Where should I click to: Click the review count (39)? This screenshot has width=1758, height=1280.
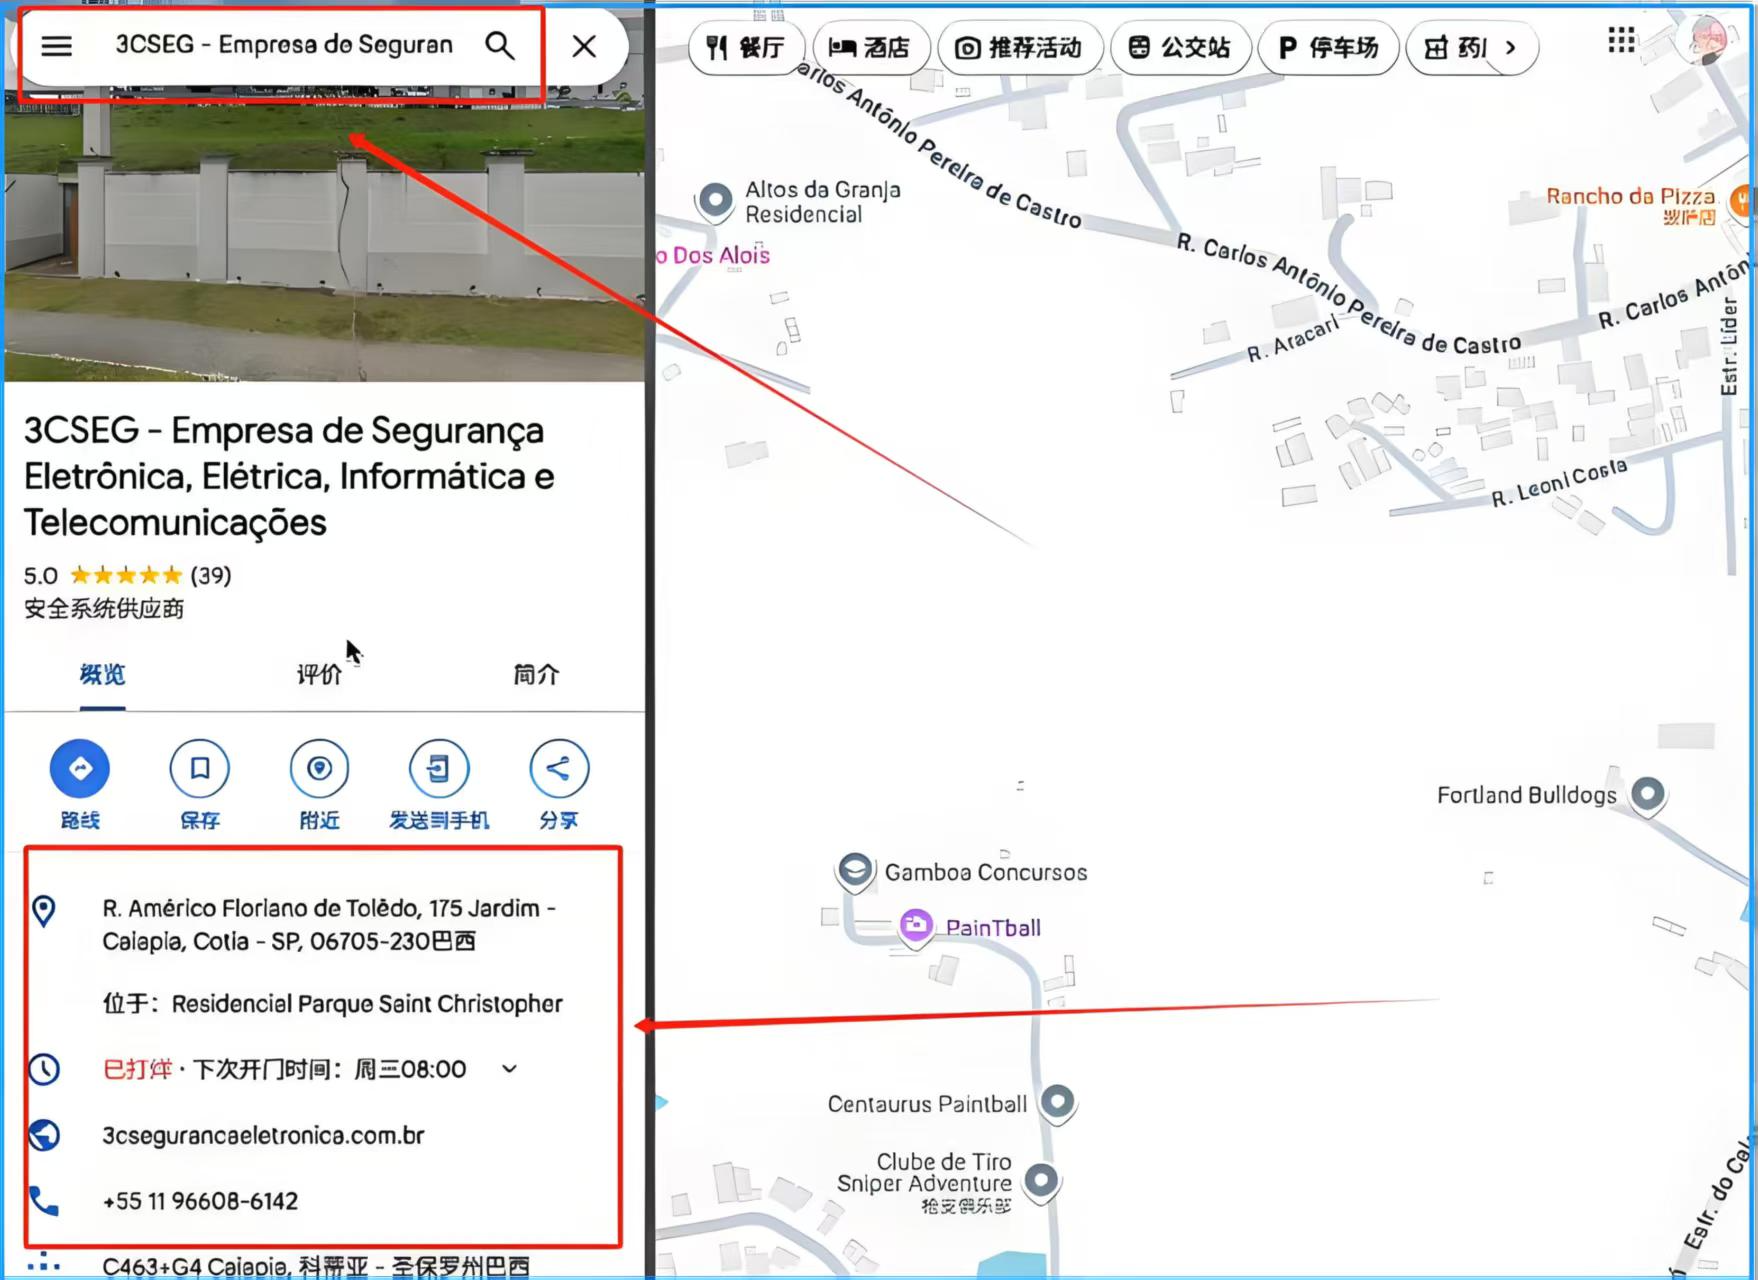(211, 576)
